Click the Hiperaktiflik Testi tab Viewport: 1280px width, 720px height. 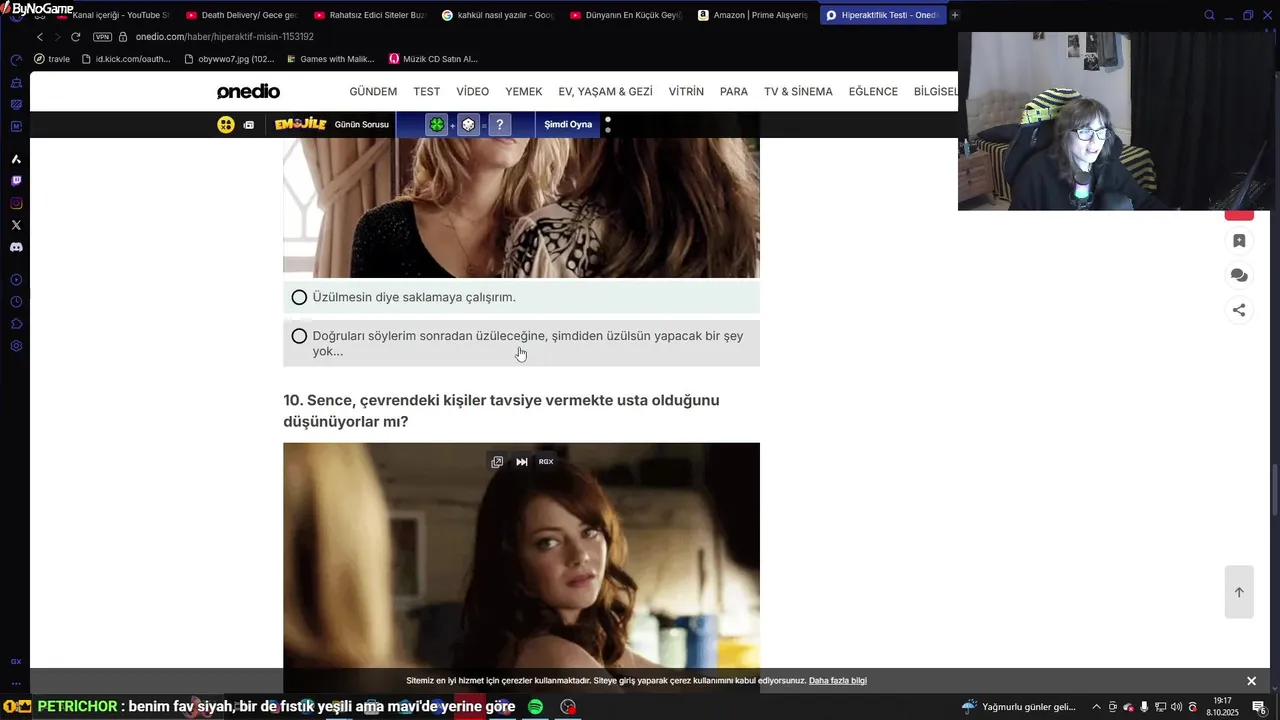pyautogui.click(x=881, y=15)
